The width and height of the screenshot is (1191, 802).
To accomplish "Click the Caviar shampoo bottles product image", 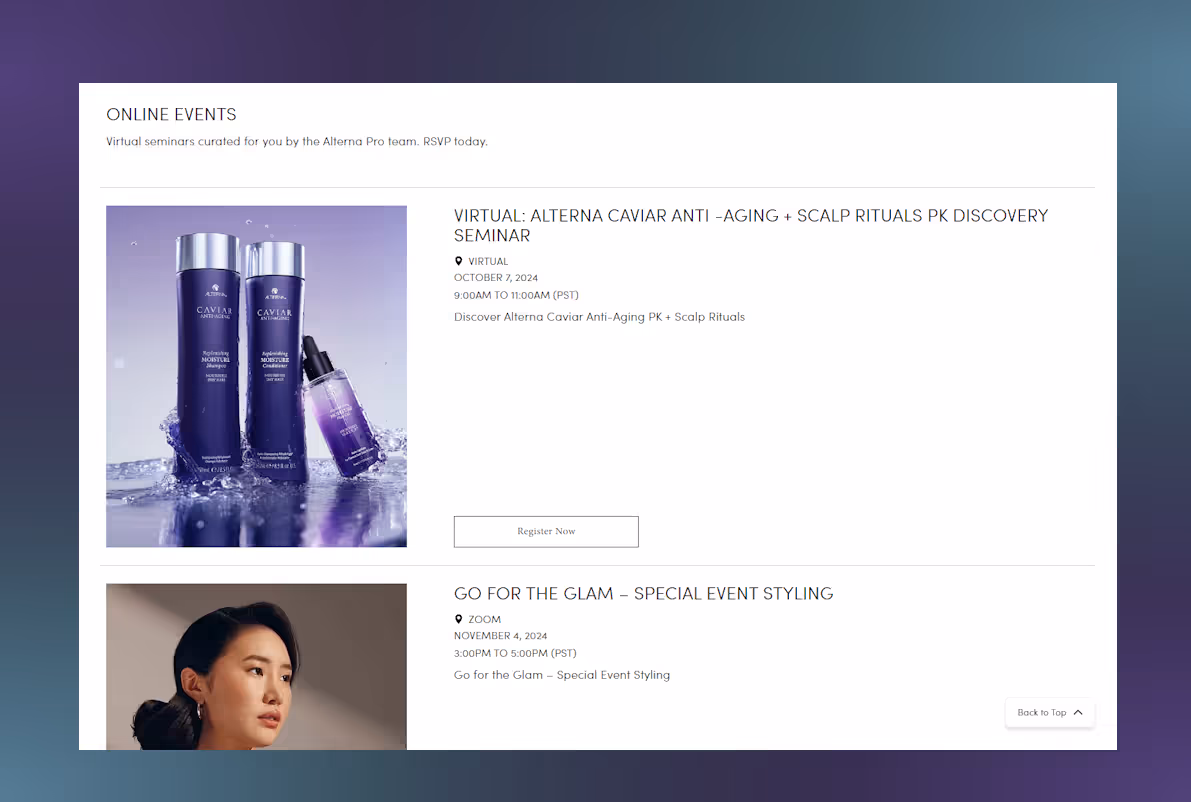I will (257, 377).
